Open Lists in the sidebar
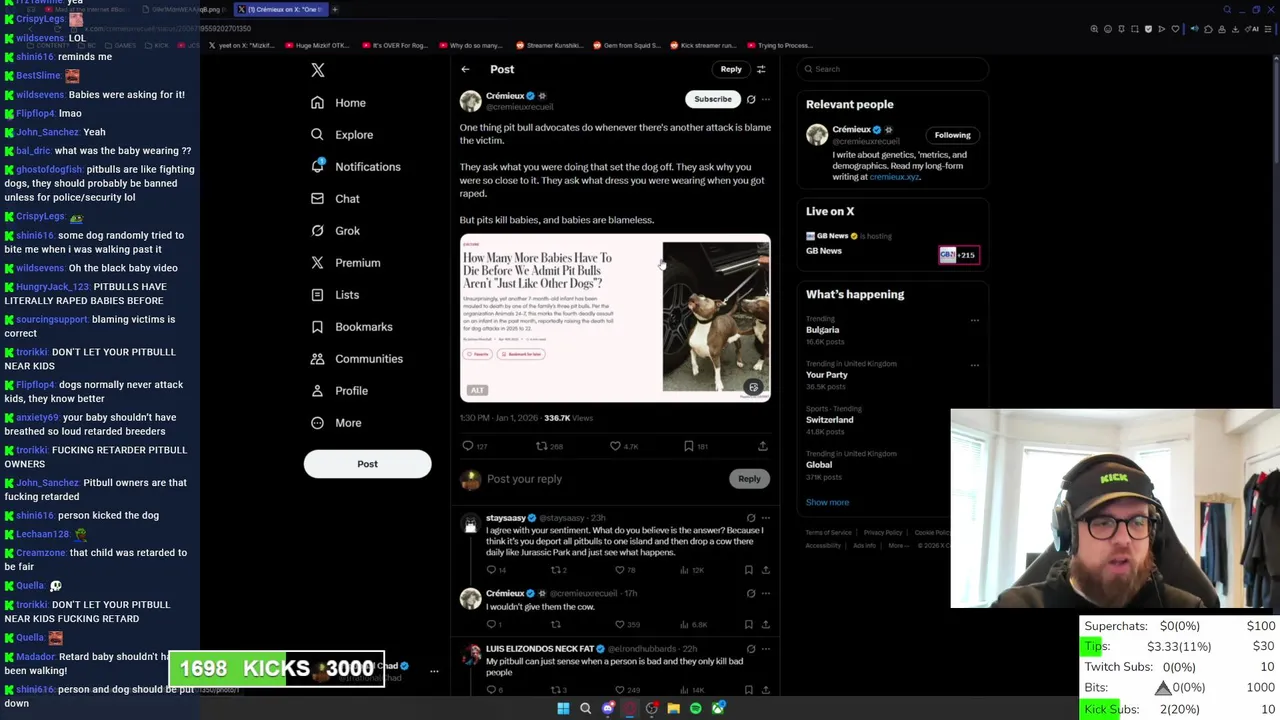This screenshot has width=1280, height=720. [334, 295]
